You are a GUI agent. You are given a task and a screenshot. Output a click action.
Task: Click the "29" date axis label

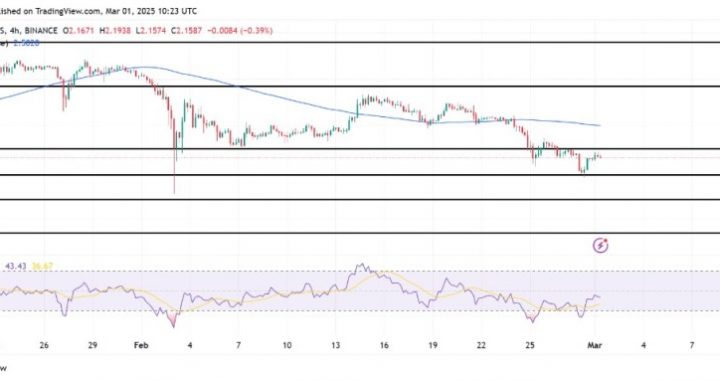coord(93,345)
